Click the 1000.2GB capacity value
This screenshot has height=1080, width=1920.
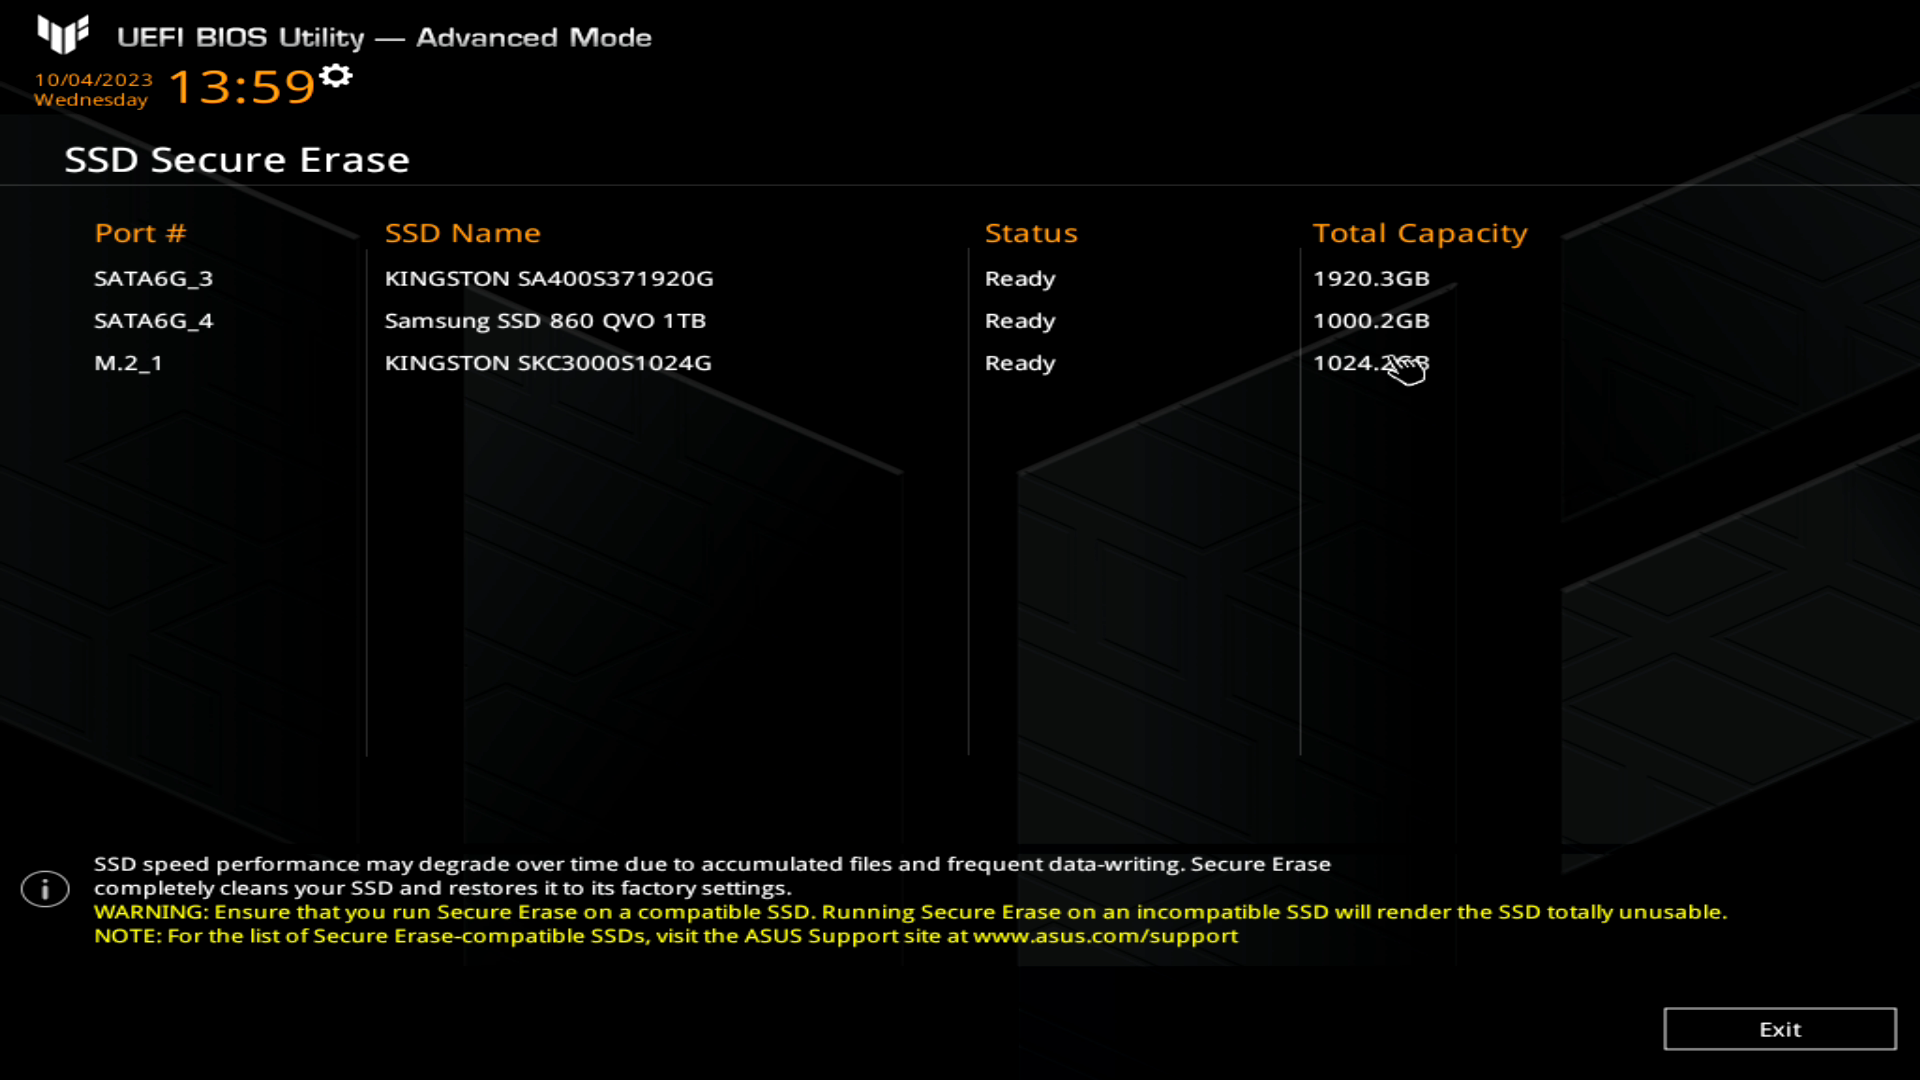(x=1371, y=321)
